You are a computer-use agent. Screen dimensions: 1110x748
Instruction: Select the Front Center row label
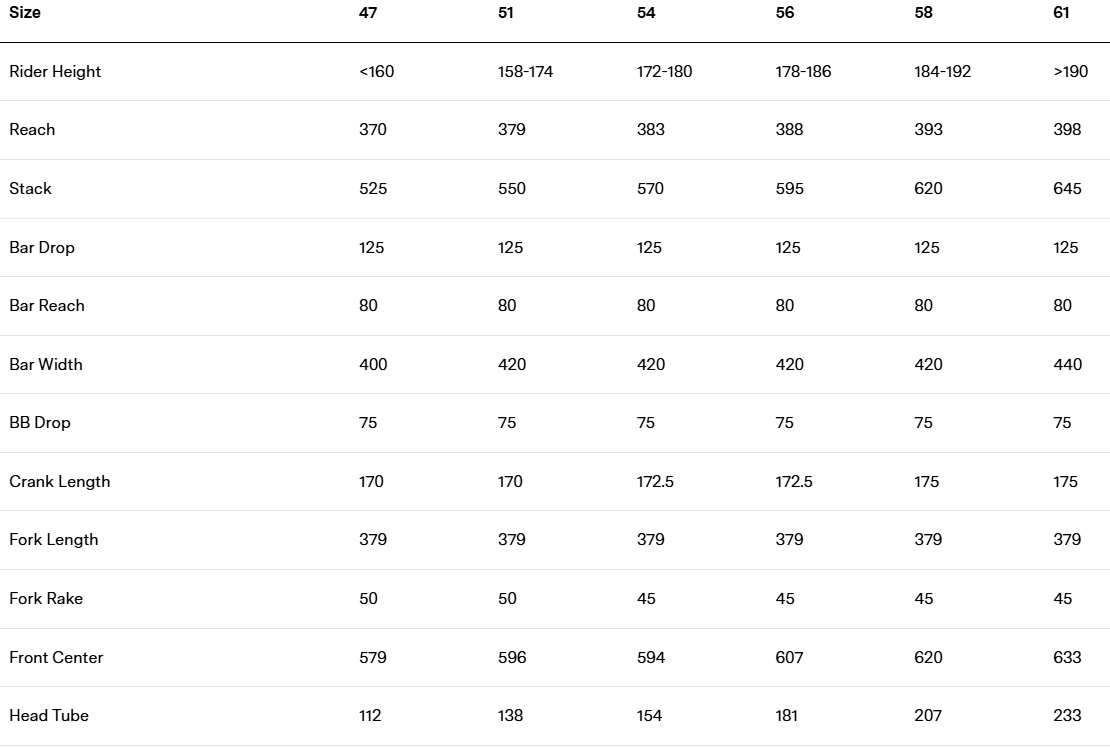56,658
